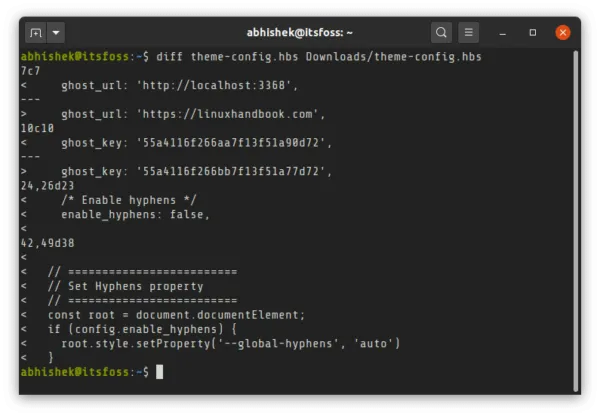Click the block cursor at the last prompt
600x416 pixels.
pos(159,372)
